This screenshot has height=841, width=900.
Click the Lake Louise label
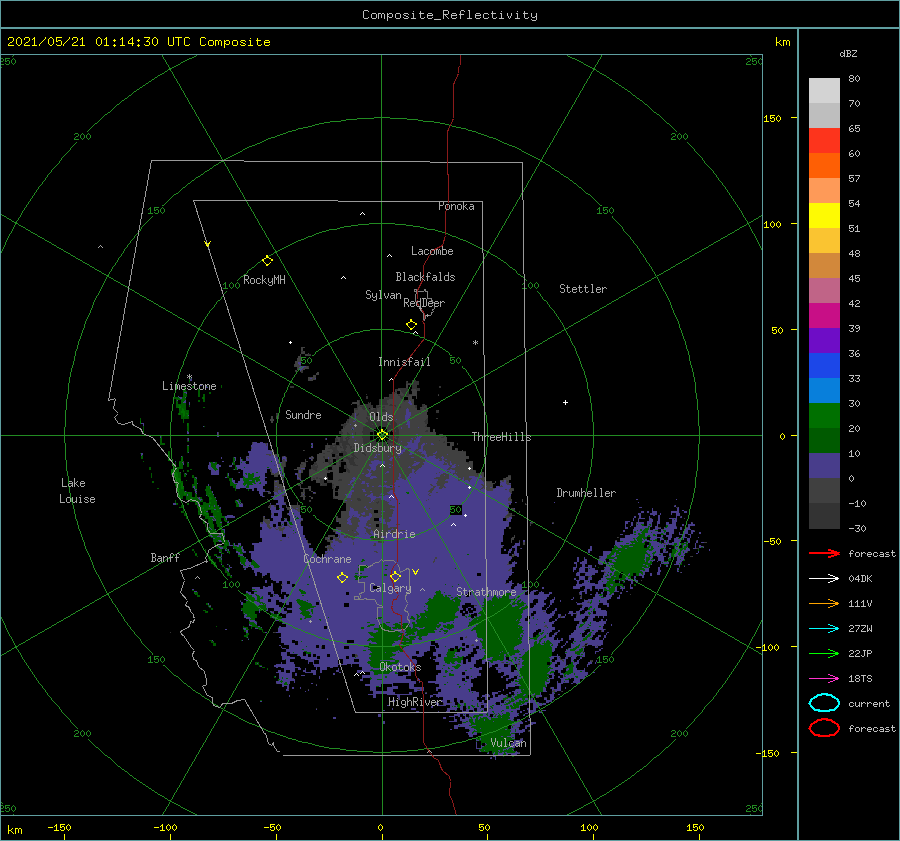point(77,491)
